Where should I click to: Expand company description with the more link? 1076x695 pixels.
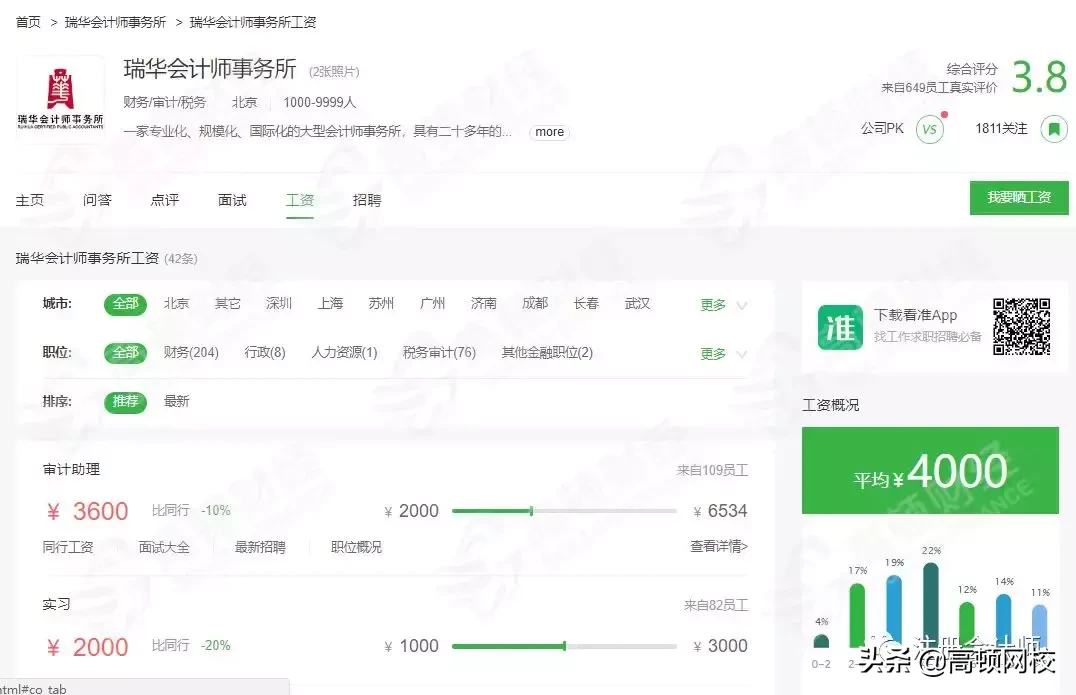coord(548,131)
